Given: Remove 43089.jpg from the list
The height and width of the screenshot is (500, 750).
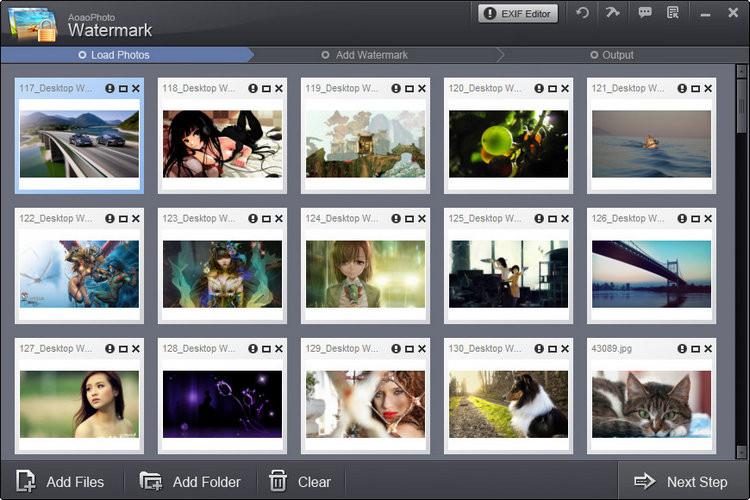Looking at the screenshot, I should [x=708, y=349].
